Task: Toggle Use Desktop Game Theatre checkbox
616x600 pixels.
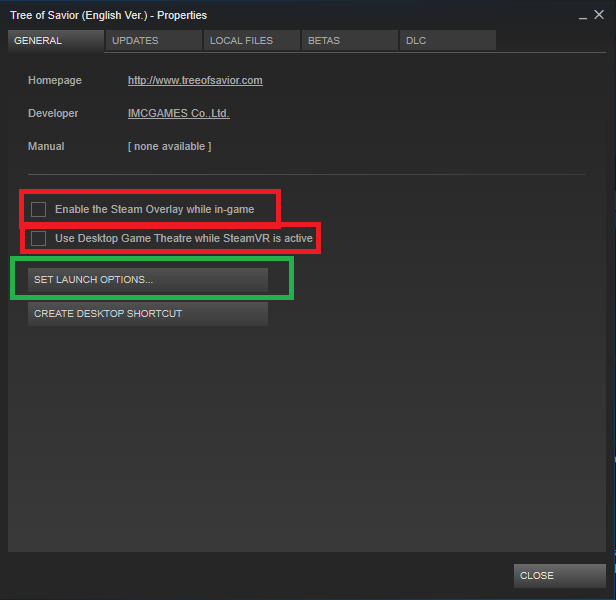Action: [39, 239]
